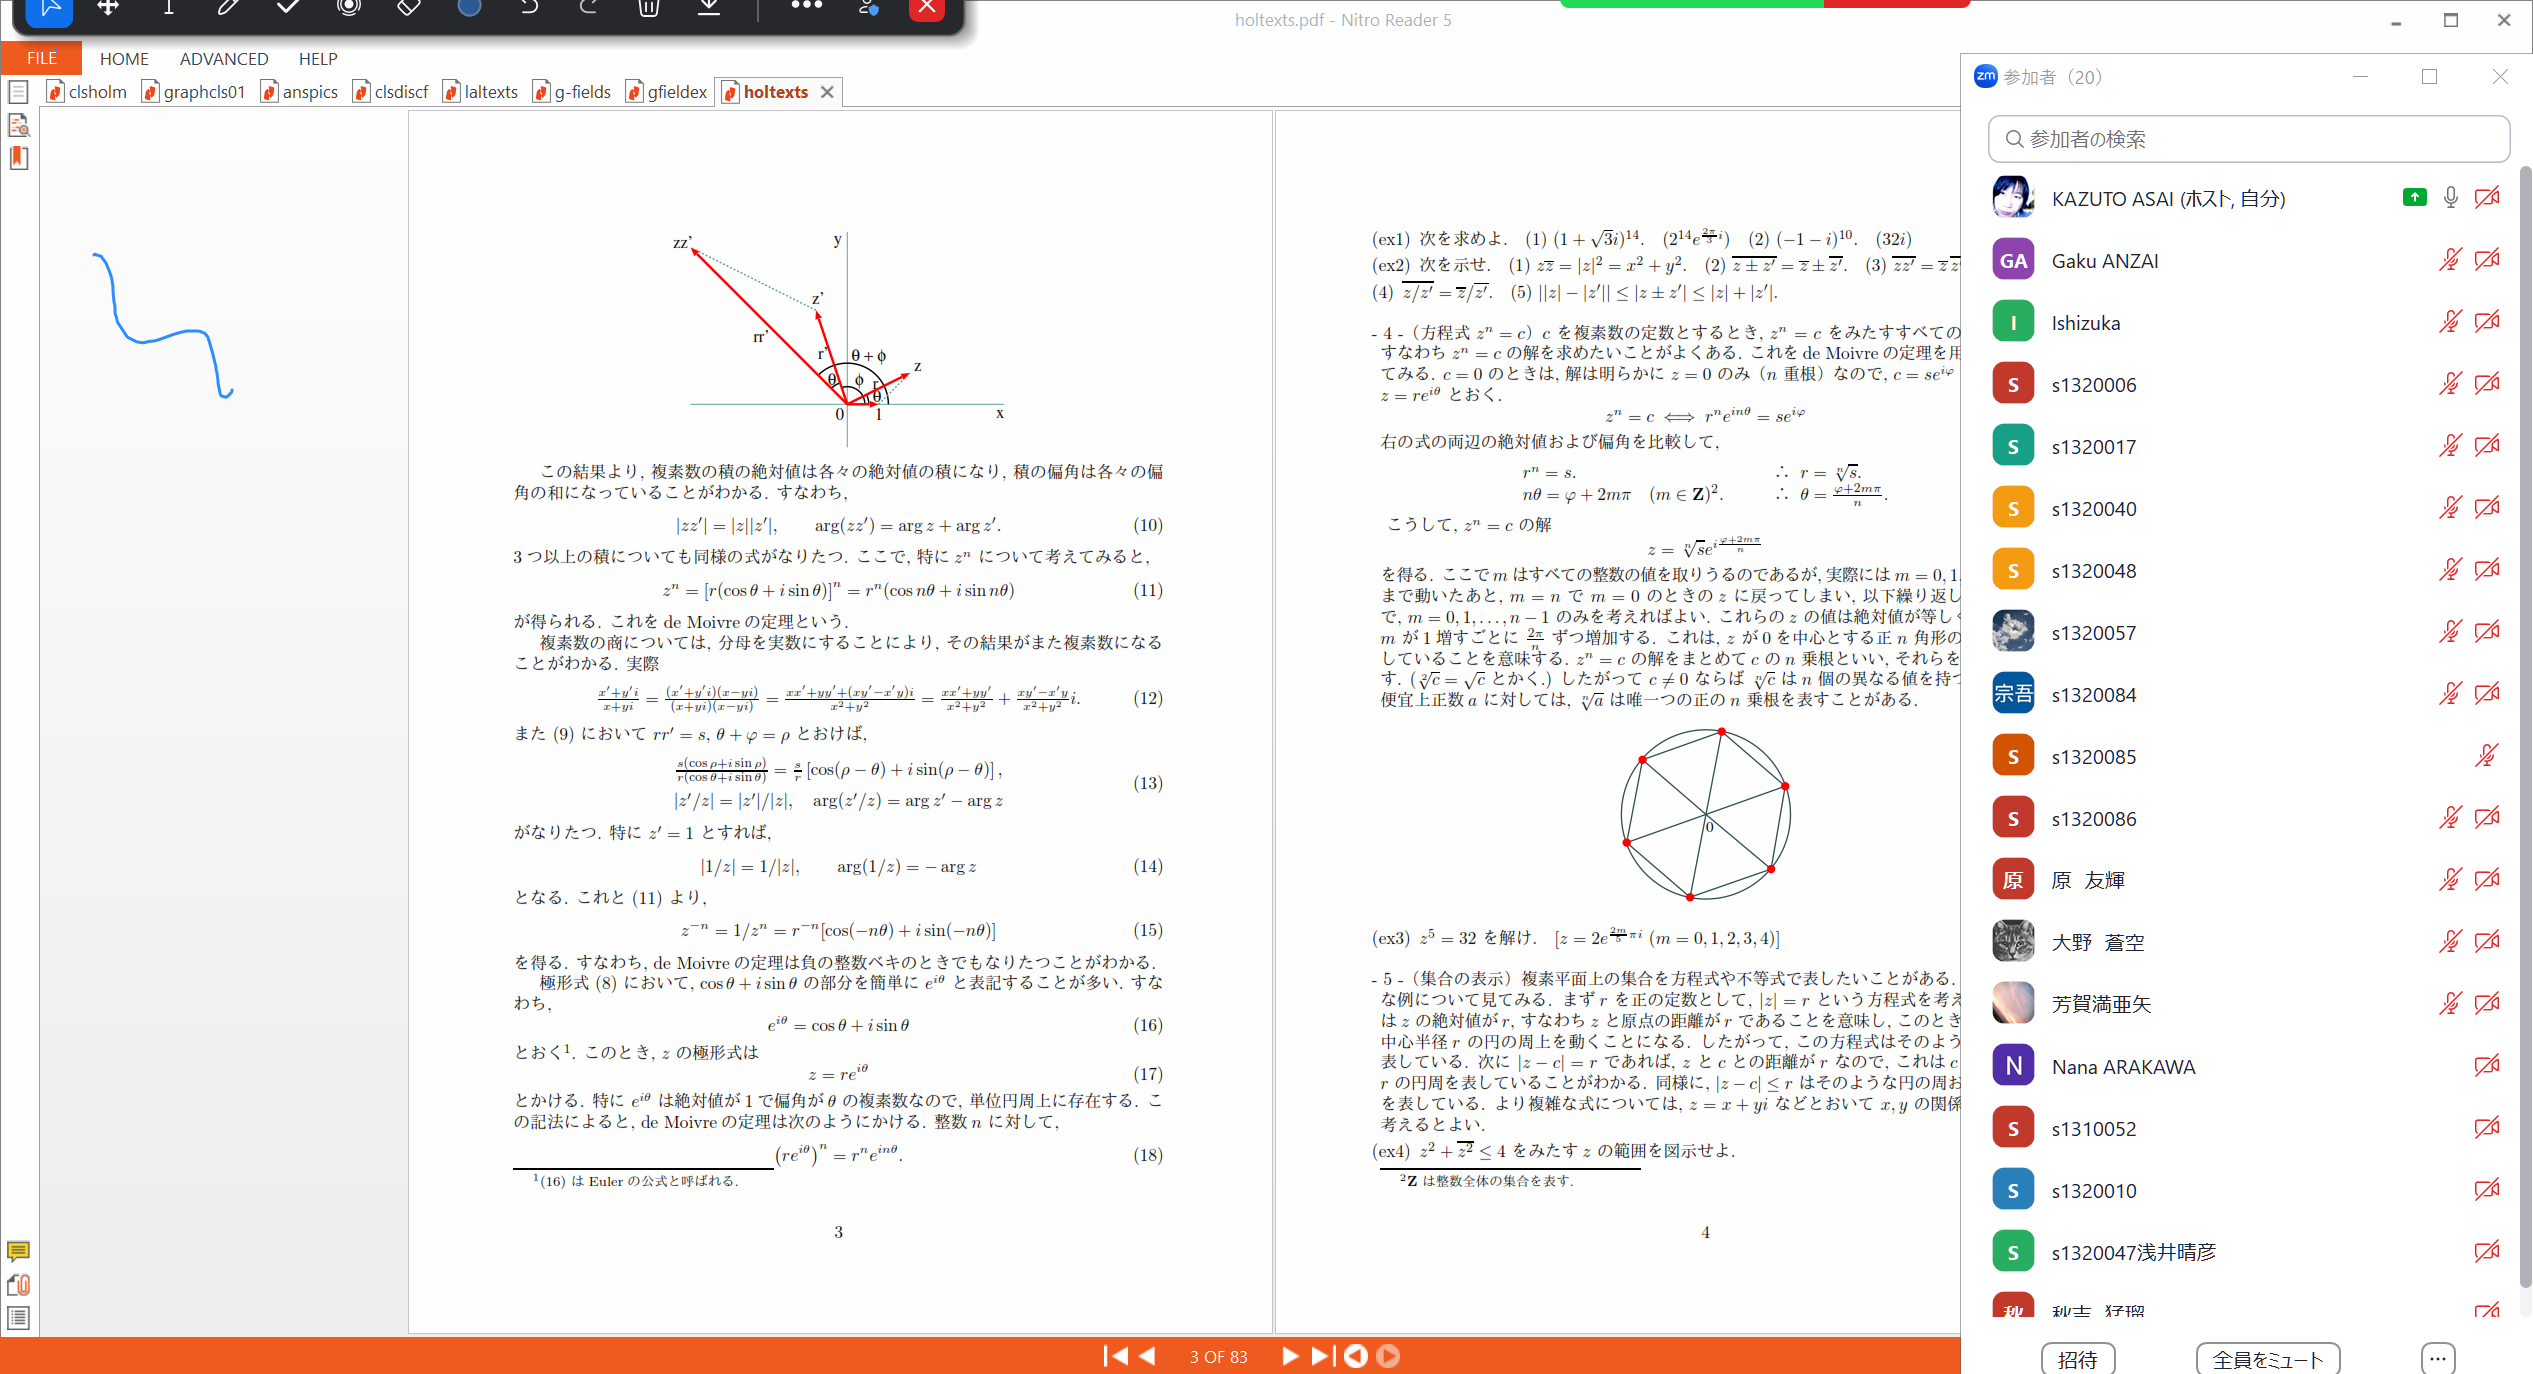Open more participant actions via the ... button
Screen dimensions: 2533x1374
pyautogui.click(x=2437, y=1358)
